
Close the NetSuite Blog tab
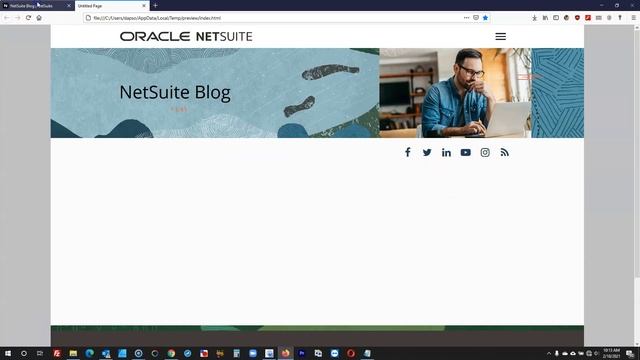[69, 6]
